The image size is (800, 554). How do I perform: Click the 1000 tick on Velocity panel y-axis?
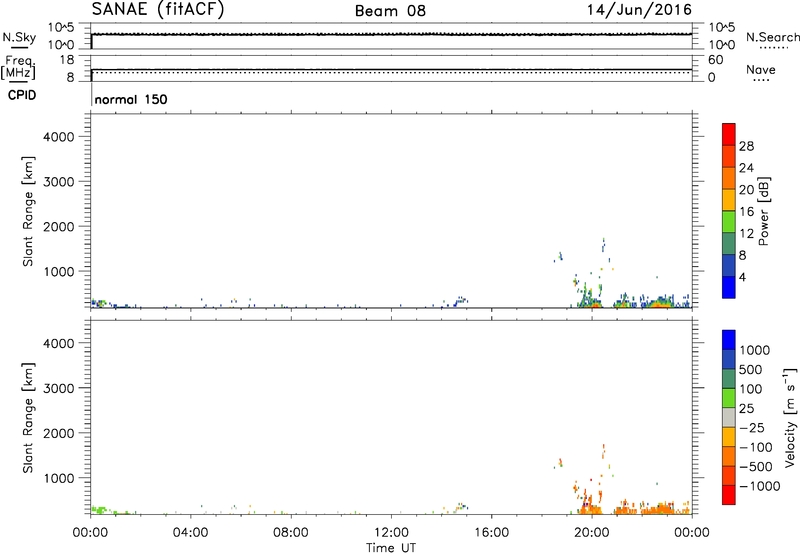click(x=59, y=478)
